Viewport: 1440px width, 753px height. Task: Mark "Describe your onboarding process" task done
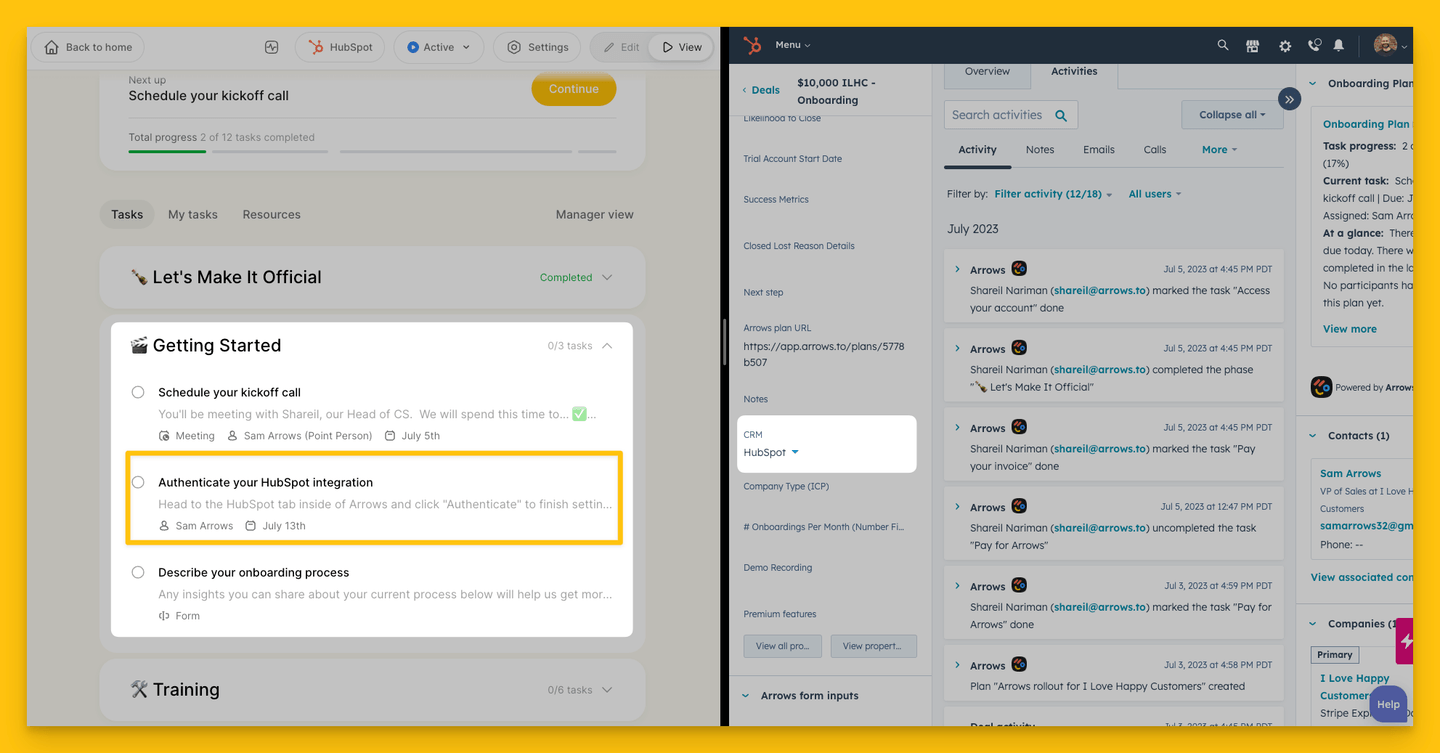tap(138, 572)
